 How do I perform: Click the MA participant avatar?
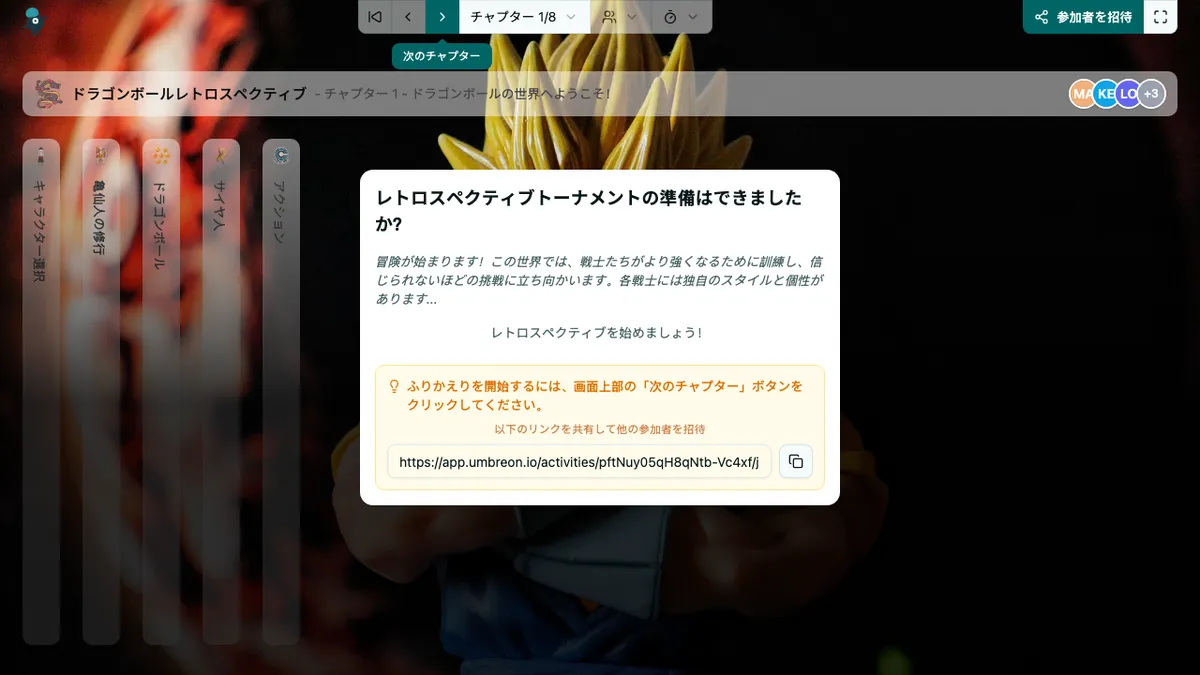tap(1082, 94)
